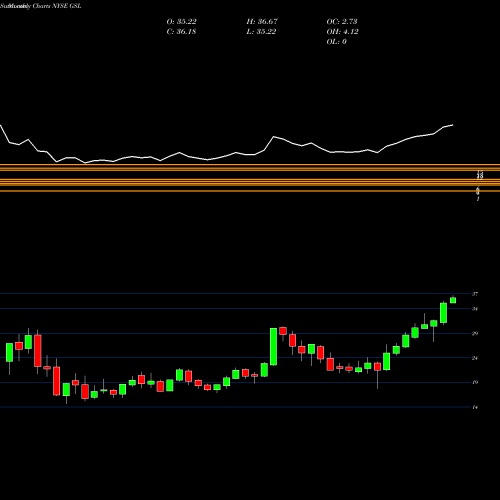Image resolution: width=500 pixels, height=500 pixels.
Task: Click the 'OL: 0' reading
Action: tap(337, 42)
